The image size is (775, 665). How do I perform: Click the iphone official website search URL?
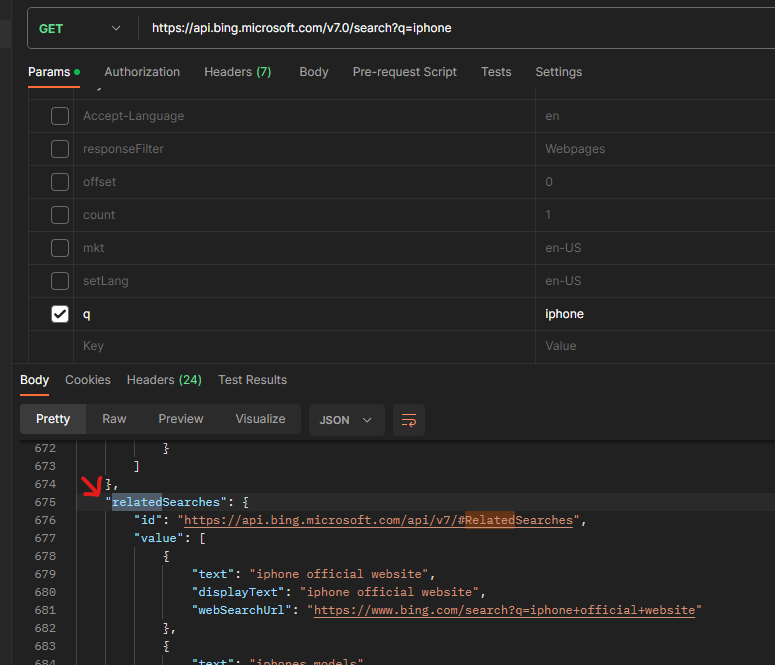point(508,610)
